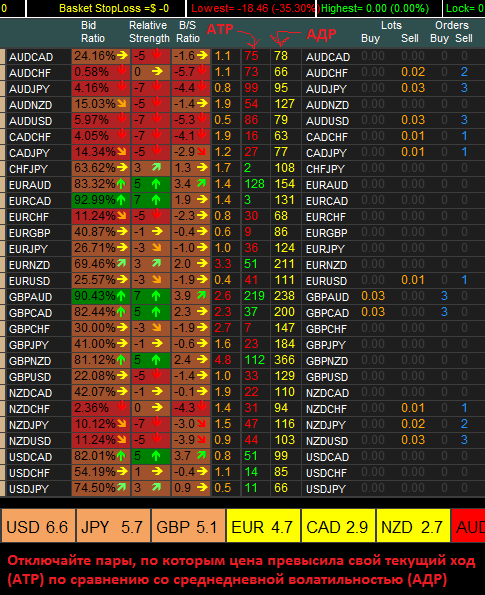Click yellow right arrow in GBPJPY Relative Strength cell
The height and width of the screenshot is (595, 485).
click(157, 344)
